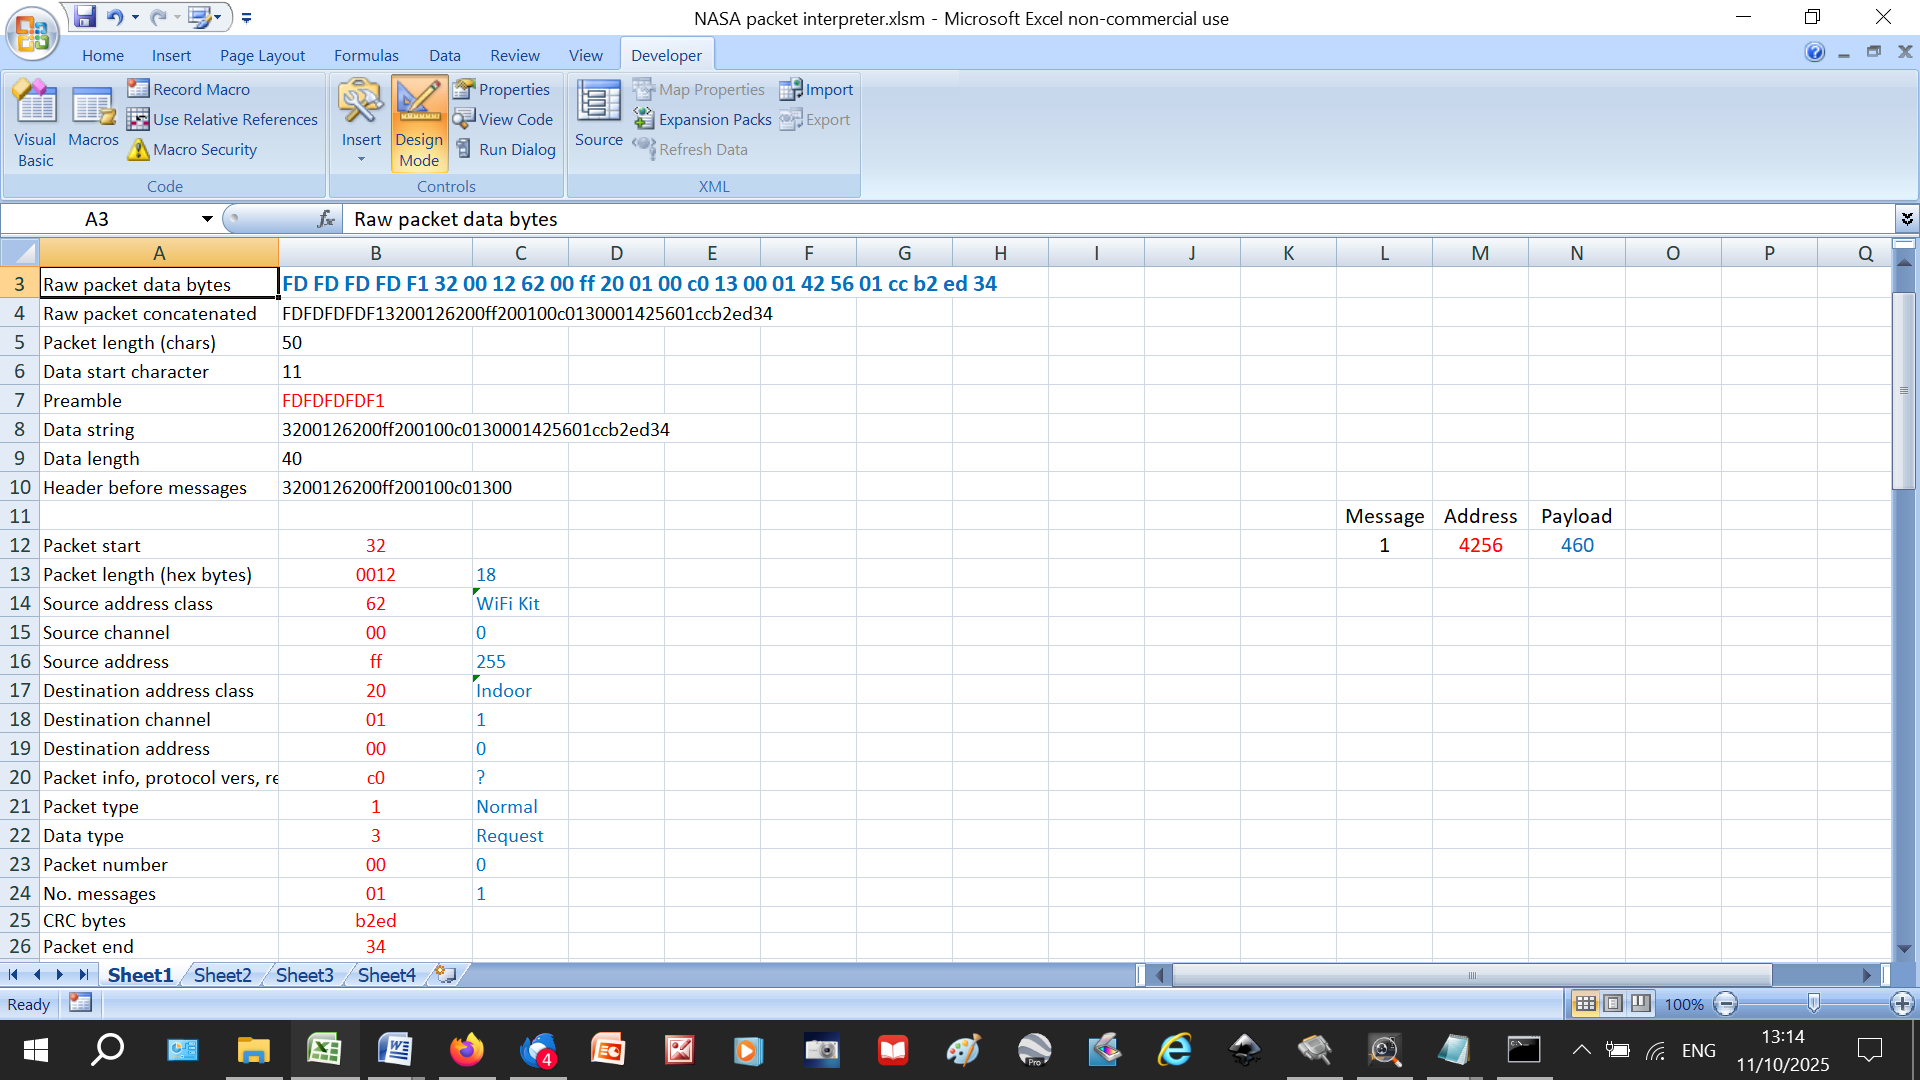Screen dimensions: 1920x1080
Task: Toggle Design Mode off
Action: 419,124
